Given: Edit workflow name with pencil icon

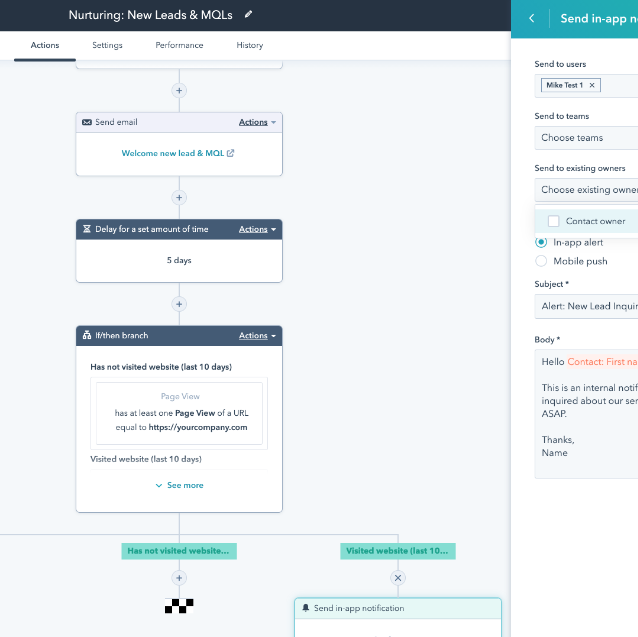Looking at the screenshot, I should pos(248,15).
